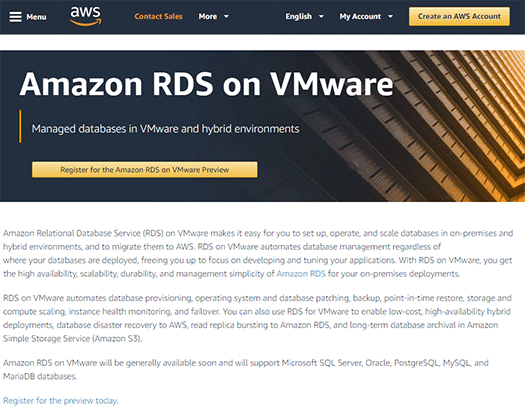Screen dimensions: 525x417
Task: Expand the English language dropdown
Action: 304,16
